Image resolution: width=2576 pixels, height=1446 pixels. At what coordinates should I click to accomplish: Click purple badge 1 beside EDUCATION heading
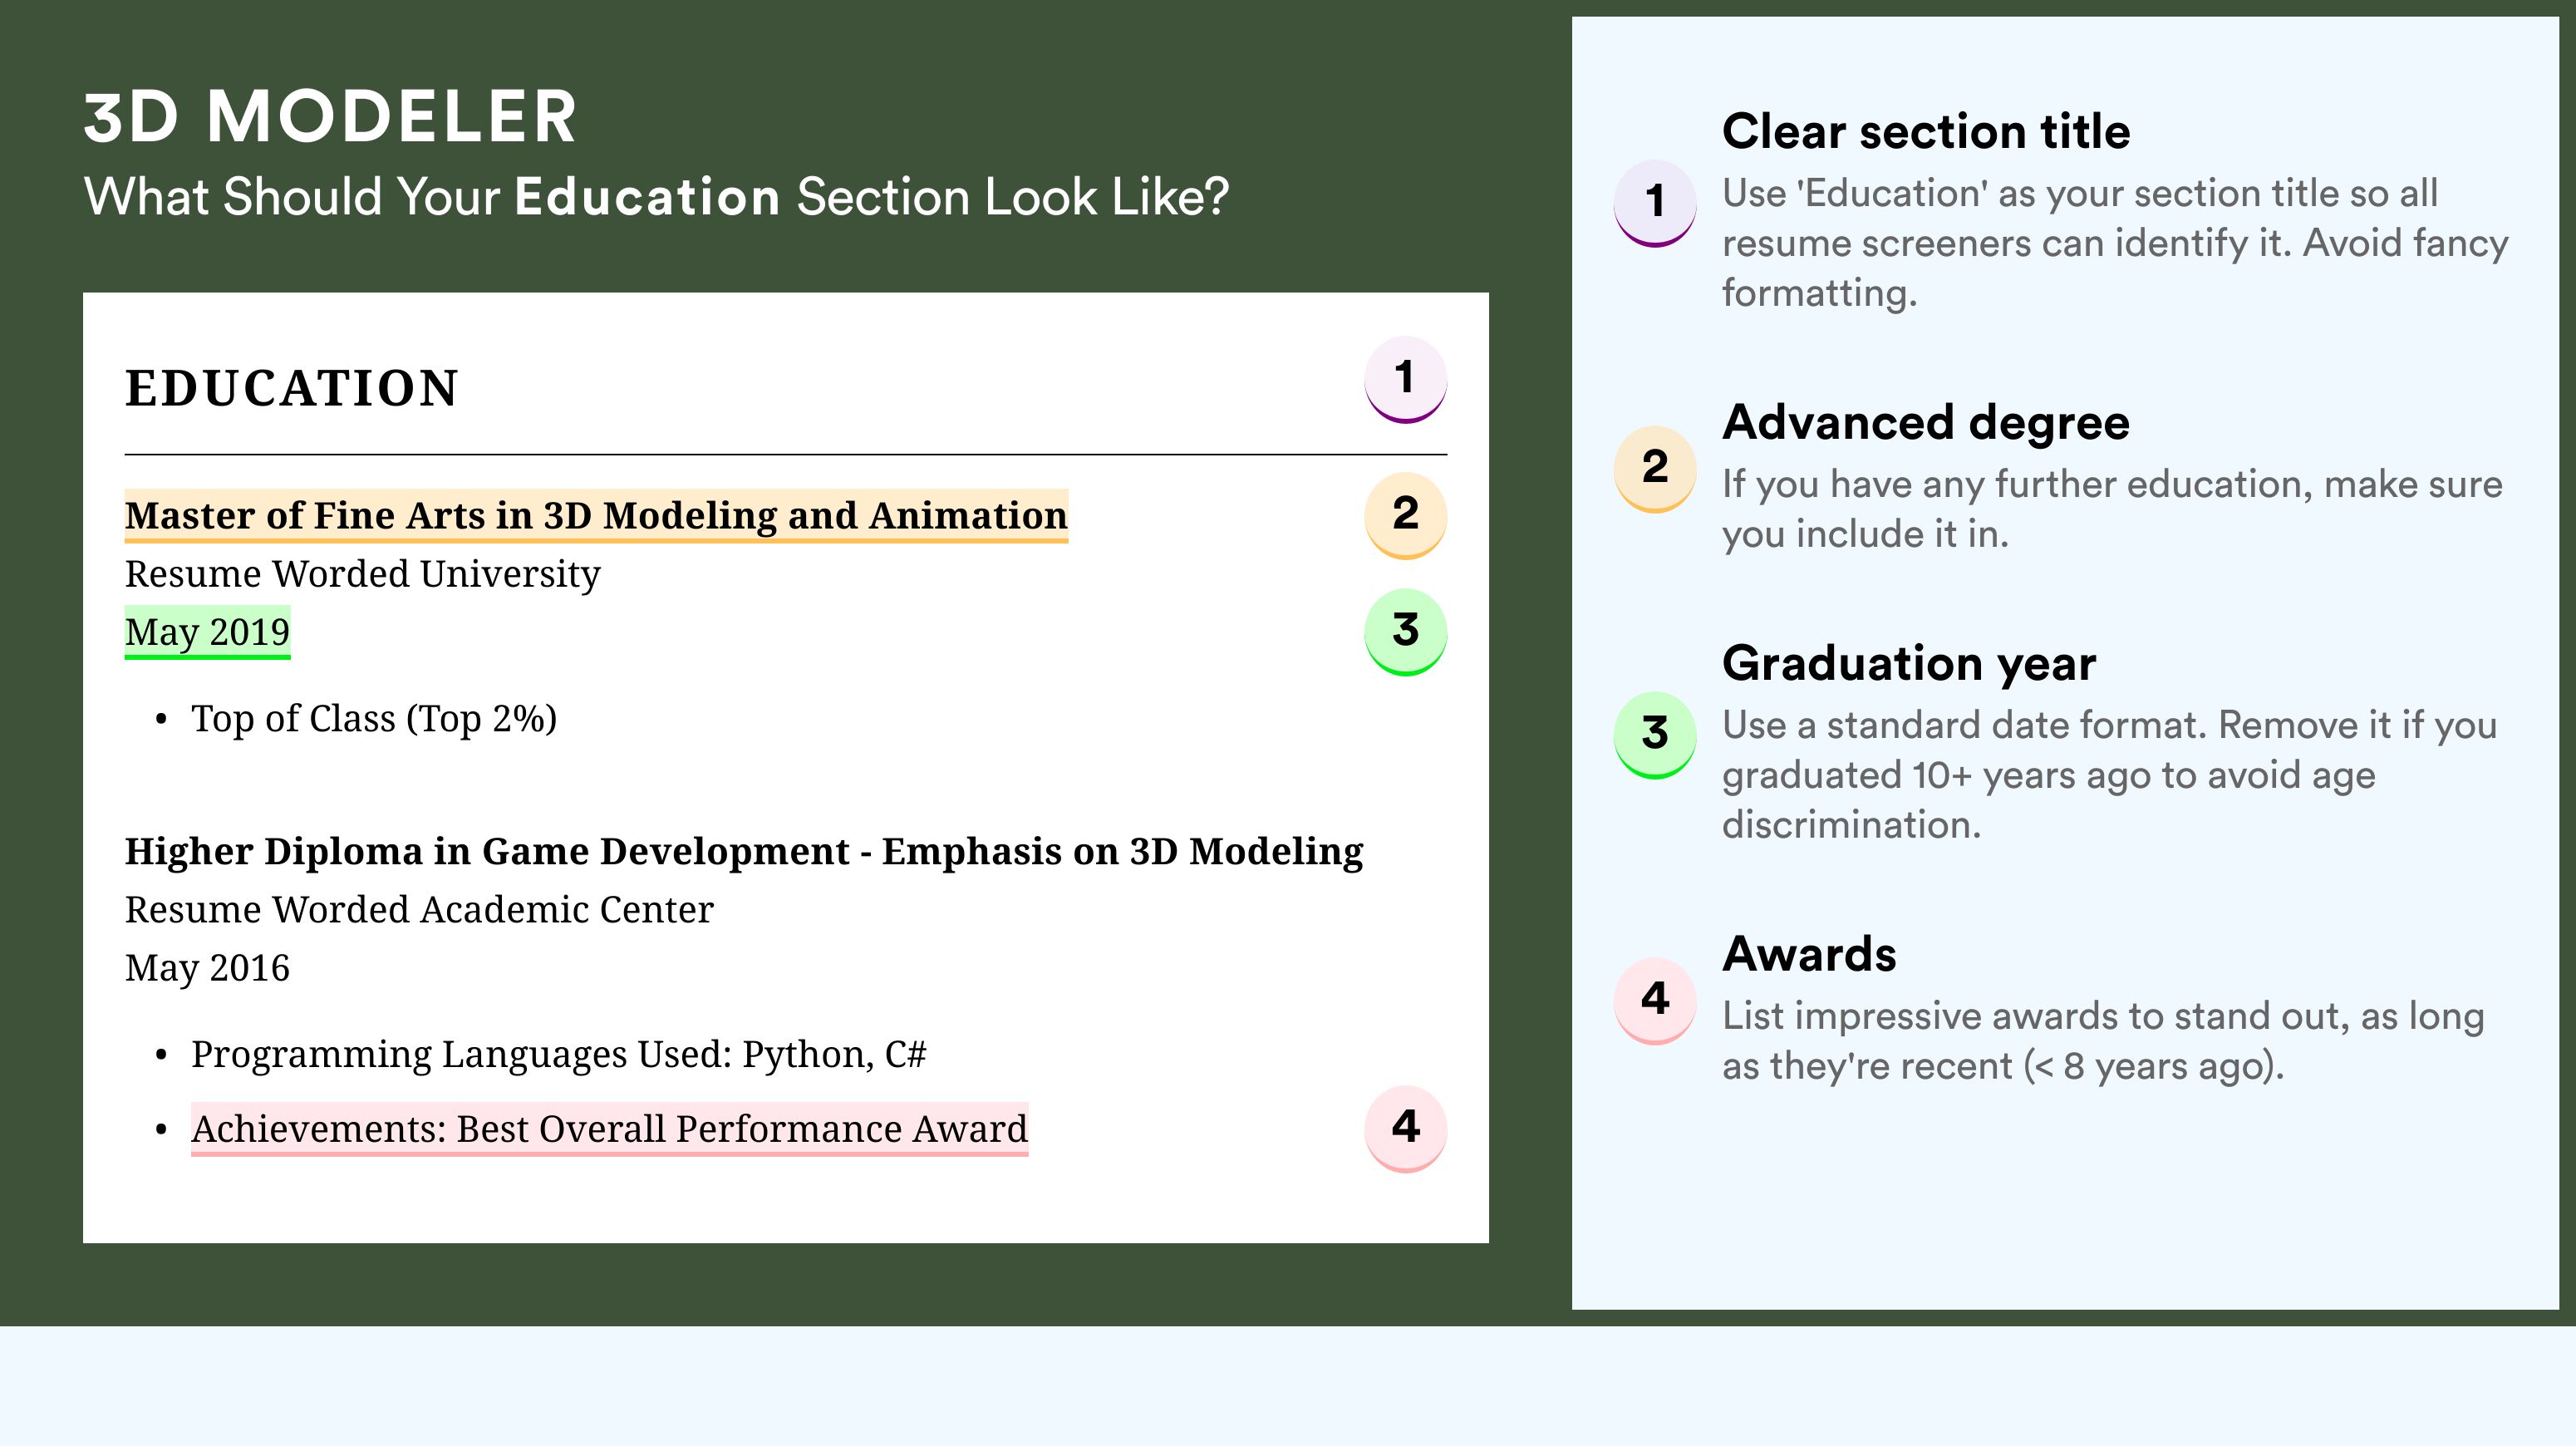(x=1405, y=379)
